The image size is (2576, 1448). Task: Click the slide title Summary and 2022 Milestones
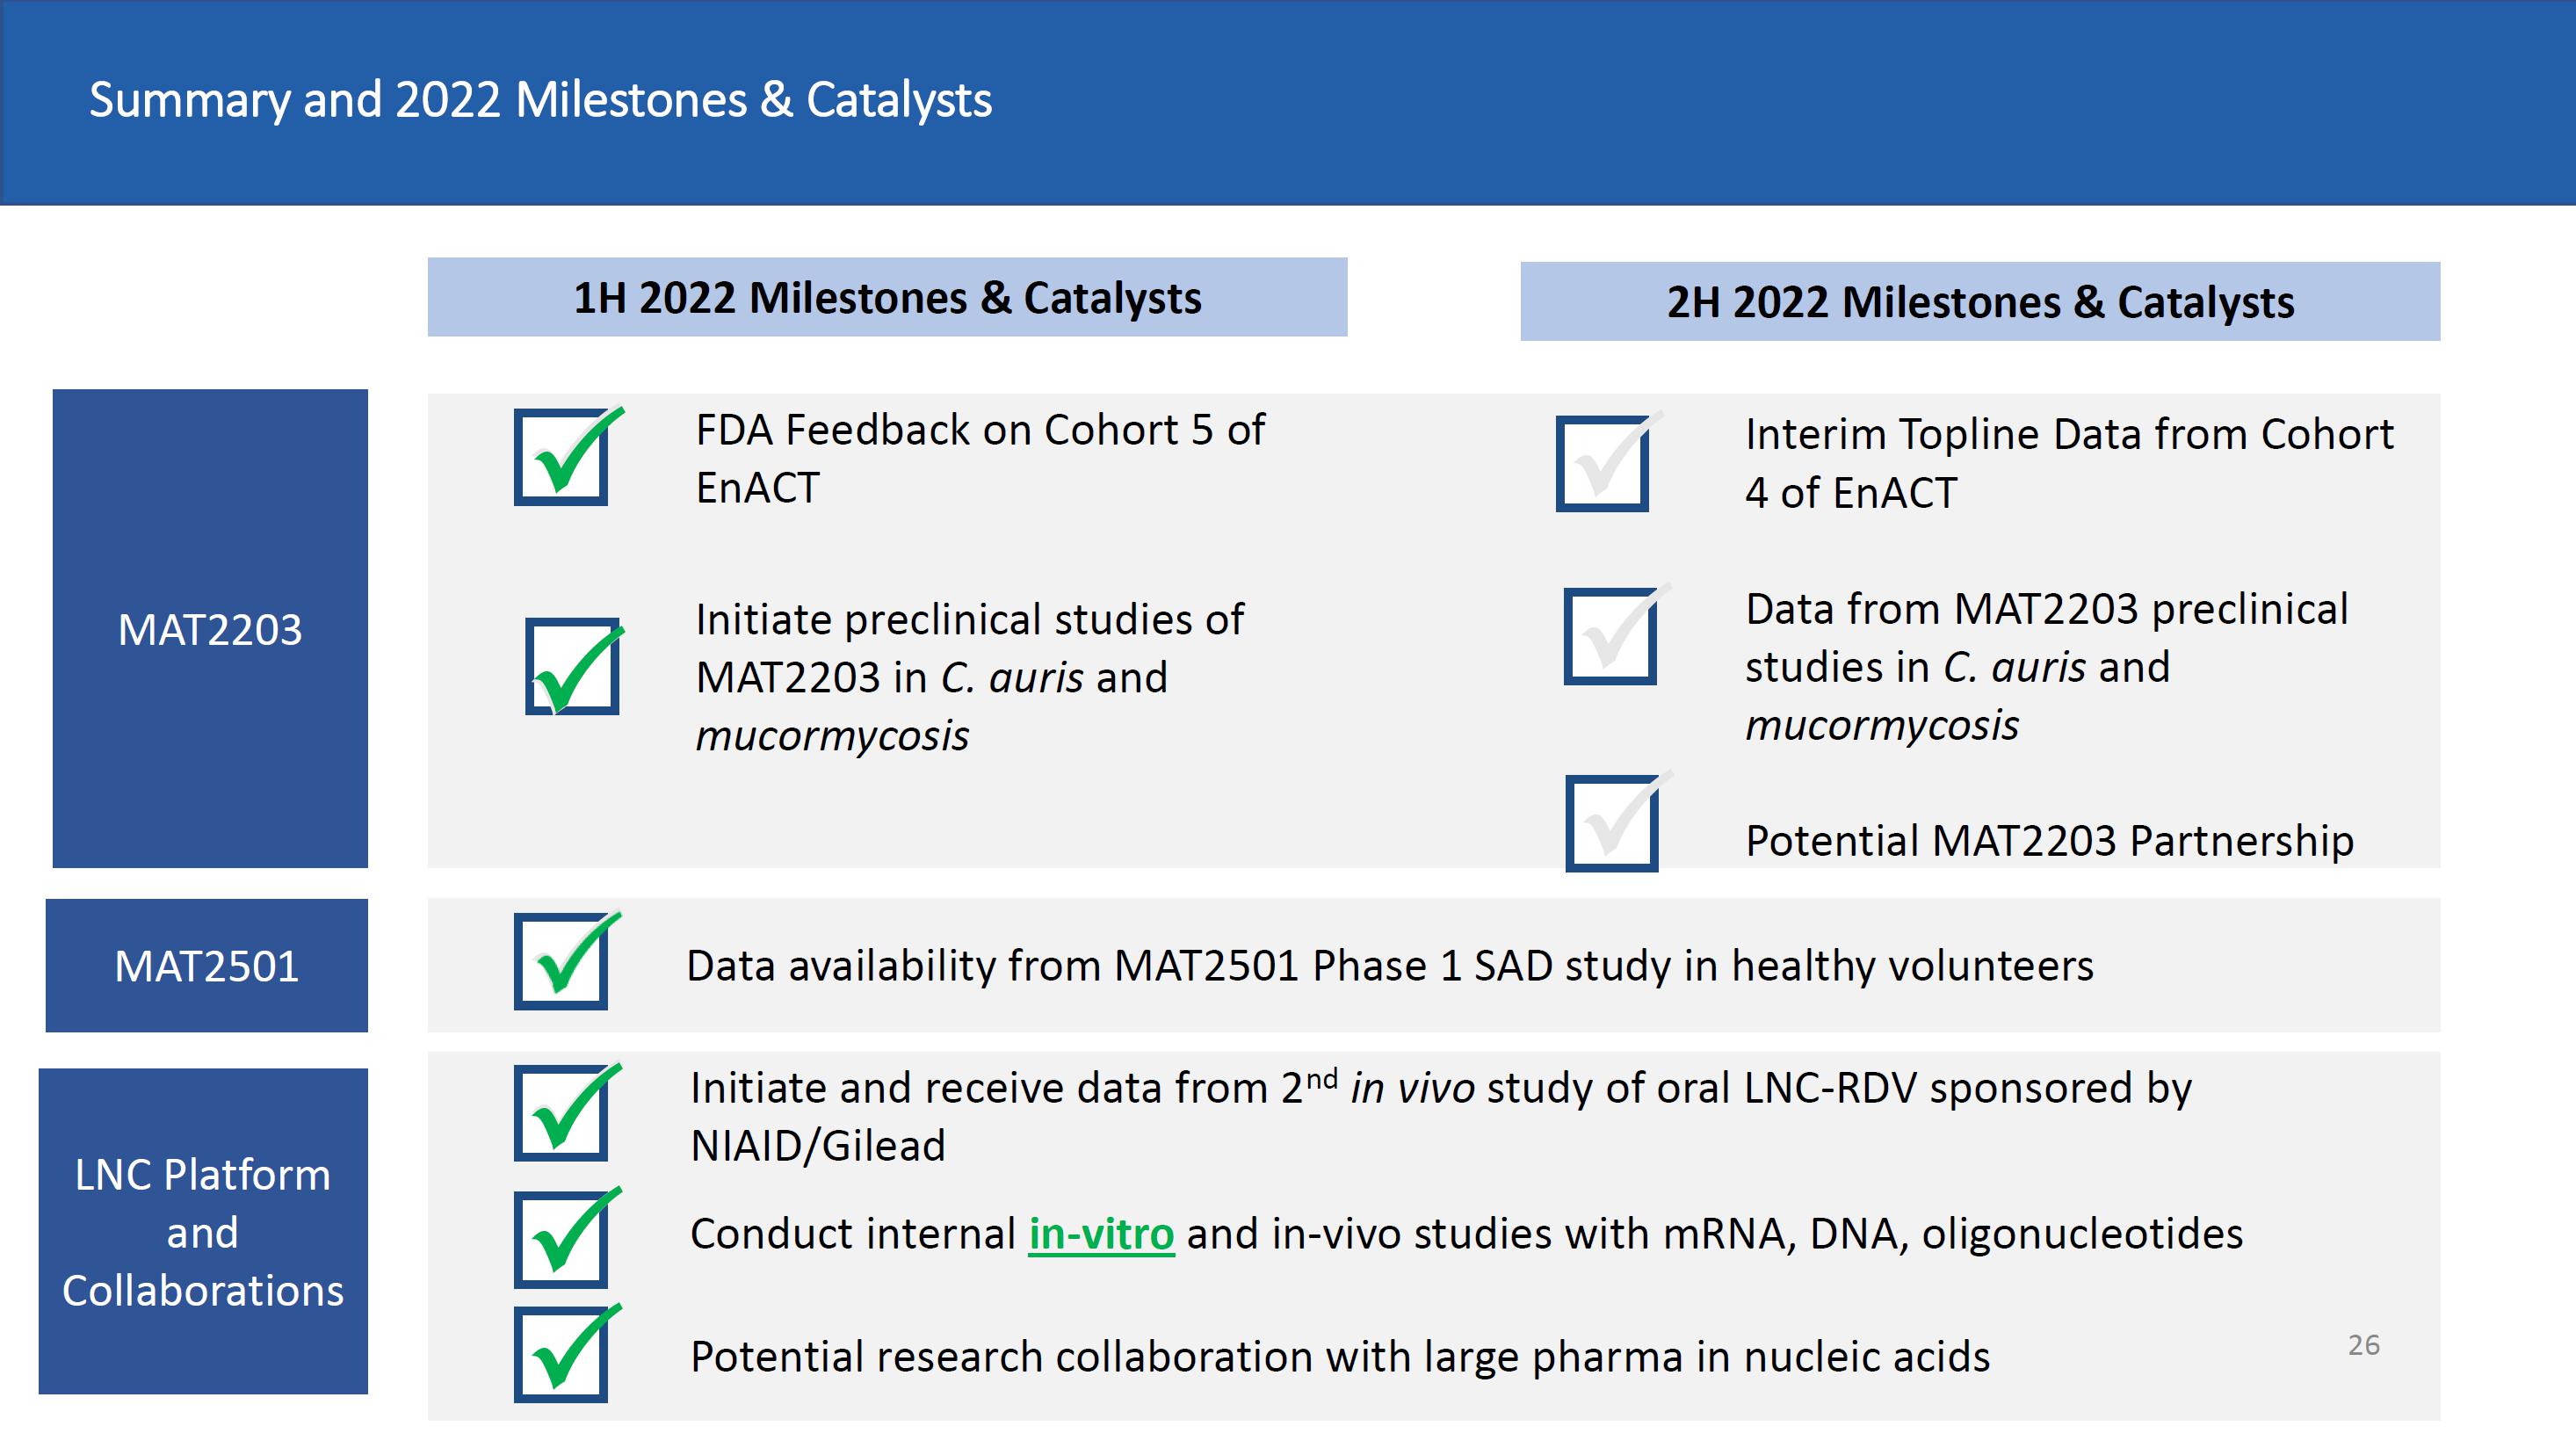[540, 100]
